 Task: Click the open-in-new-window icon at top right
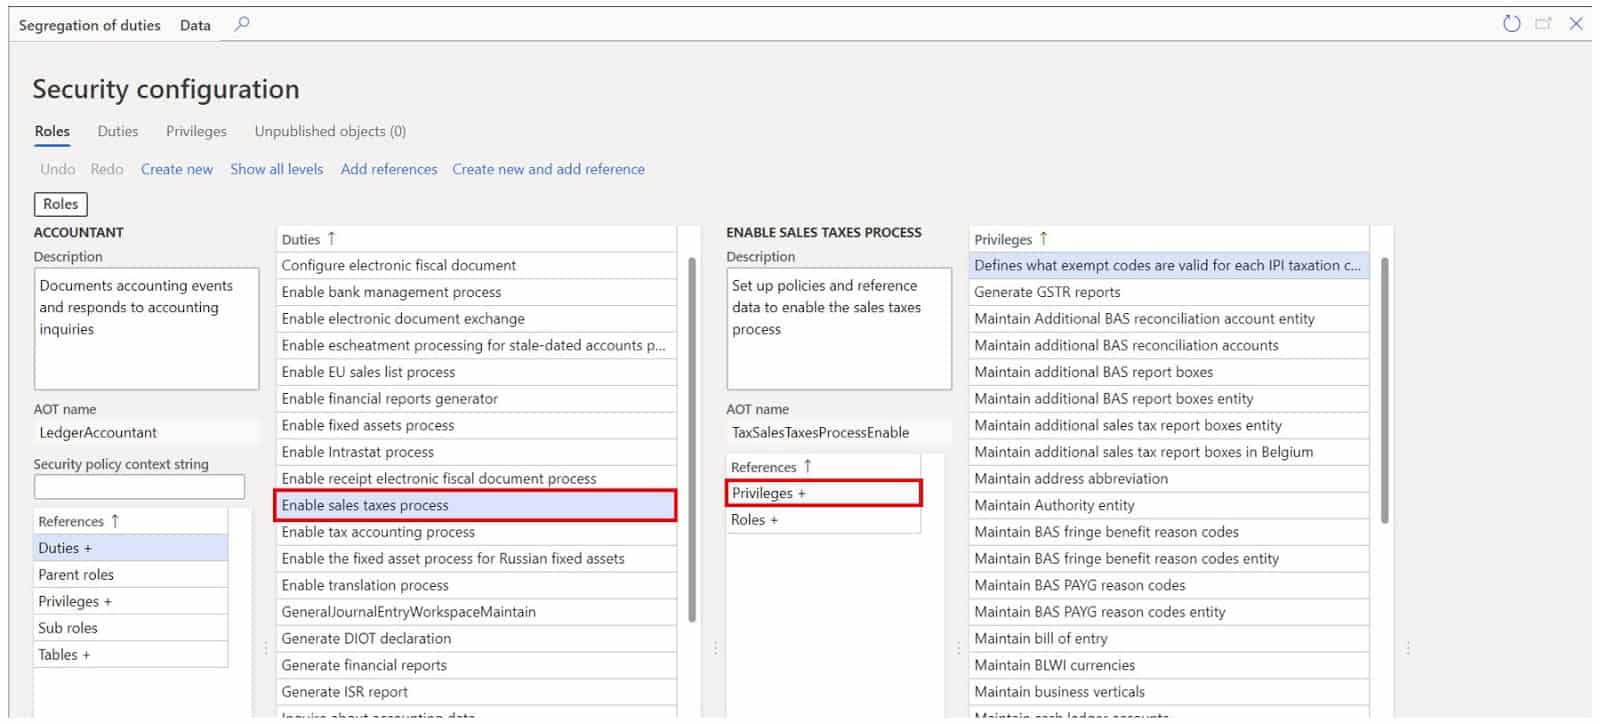[1543, 24]
